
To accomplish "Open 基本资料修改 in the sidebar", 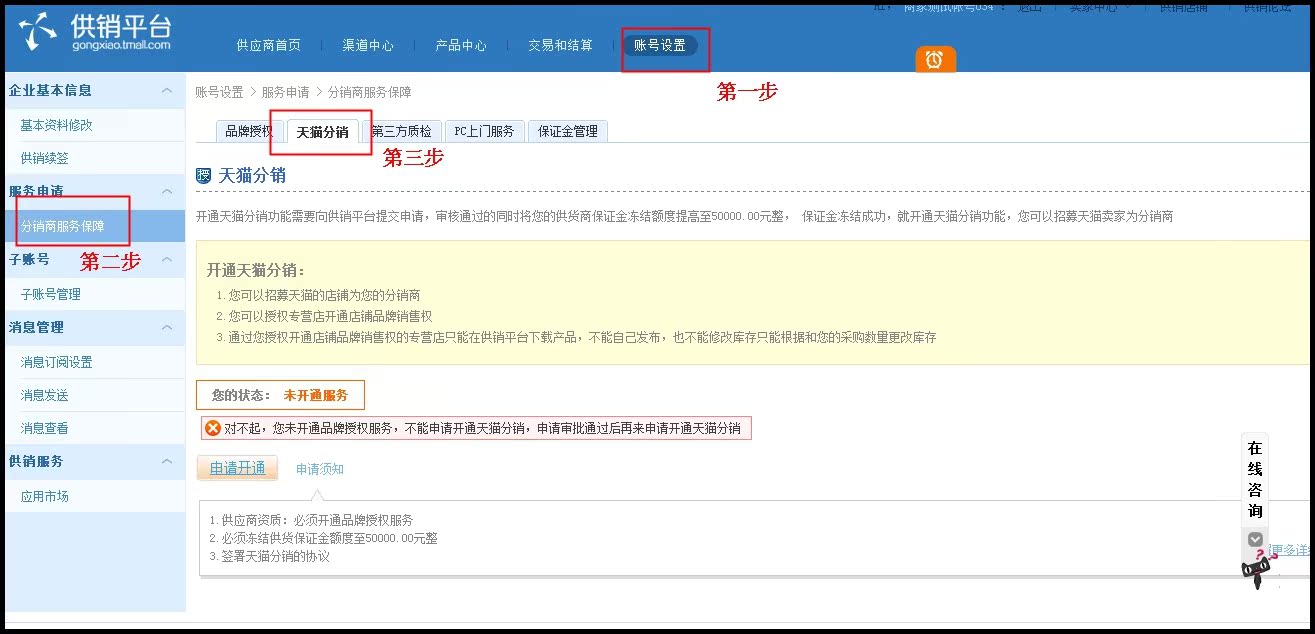I will tap(57, 125).
